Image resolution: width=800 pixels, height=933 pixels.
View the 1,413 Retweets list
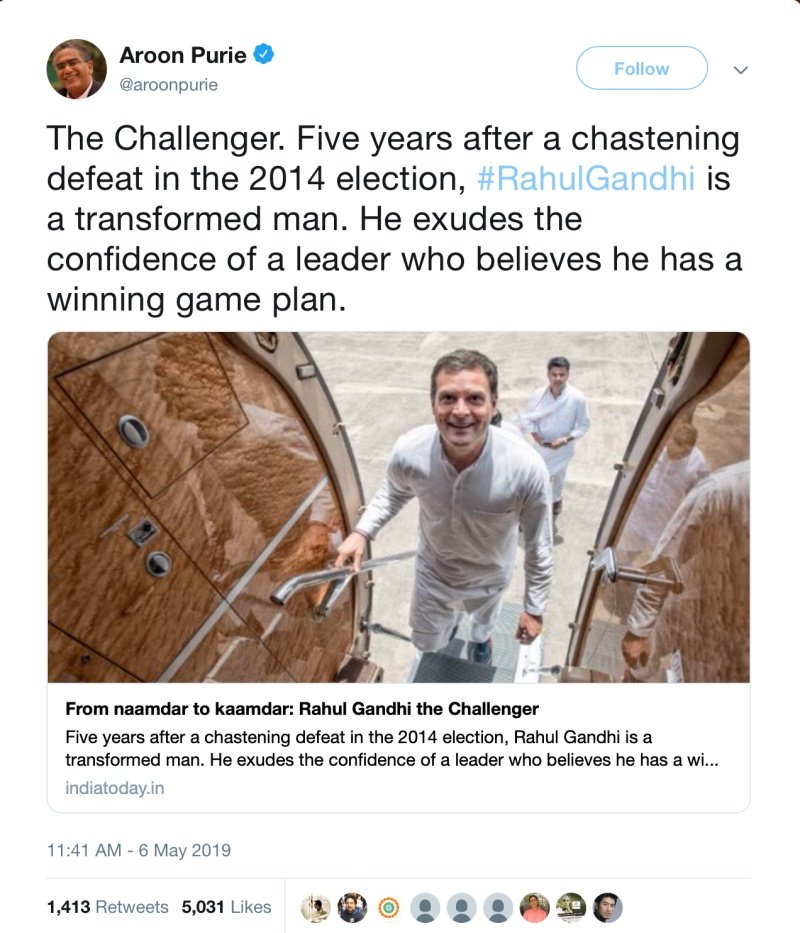click(108, 907)
